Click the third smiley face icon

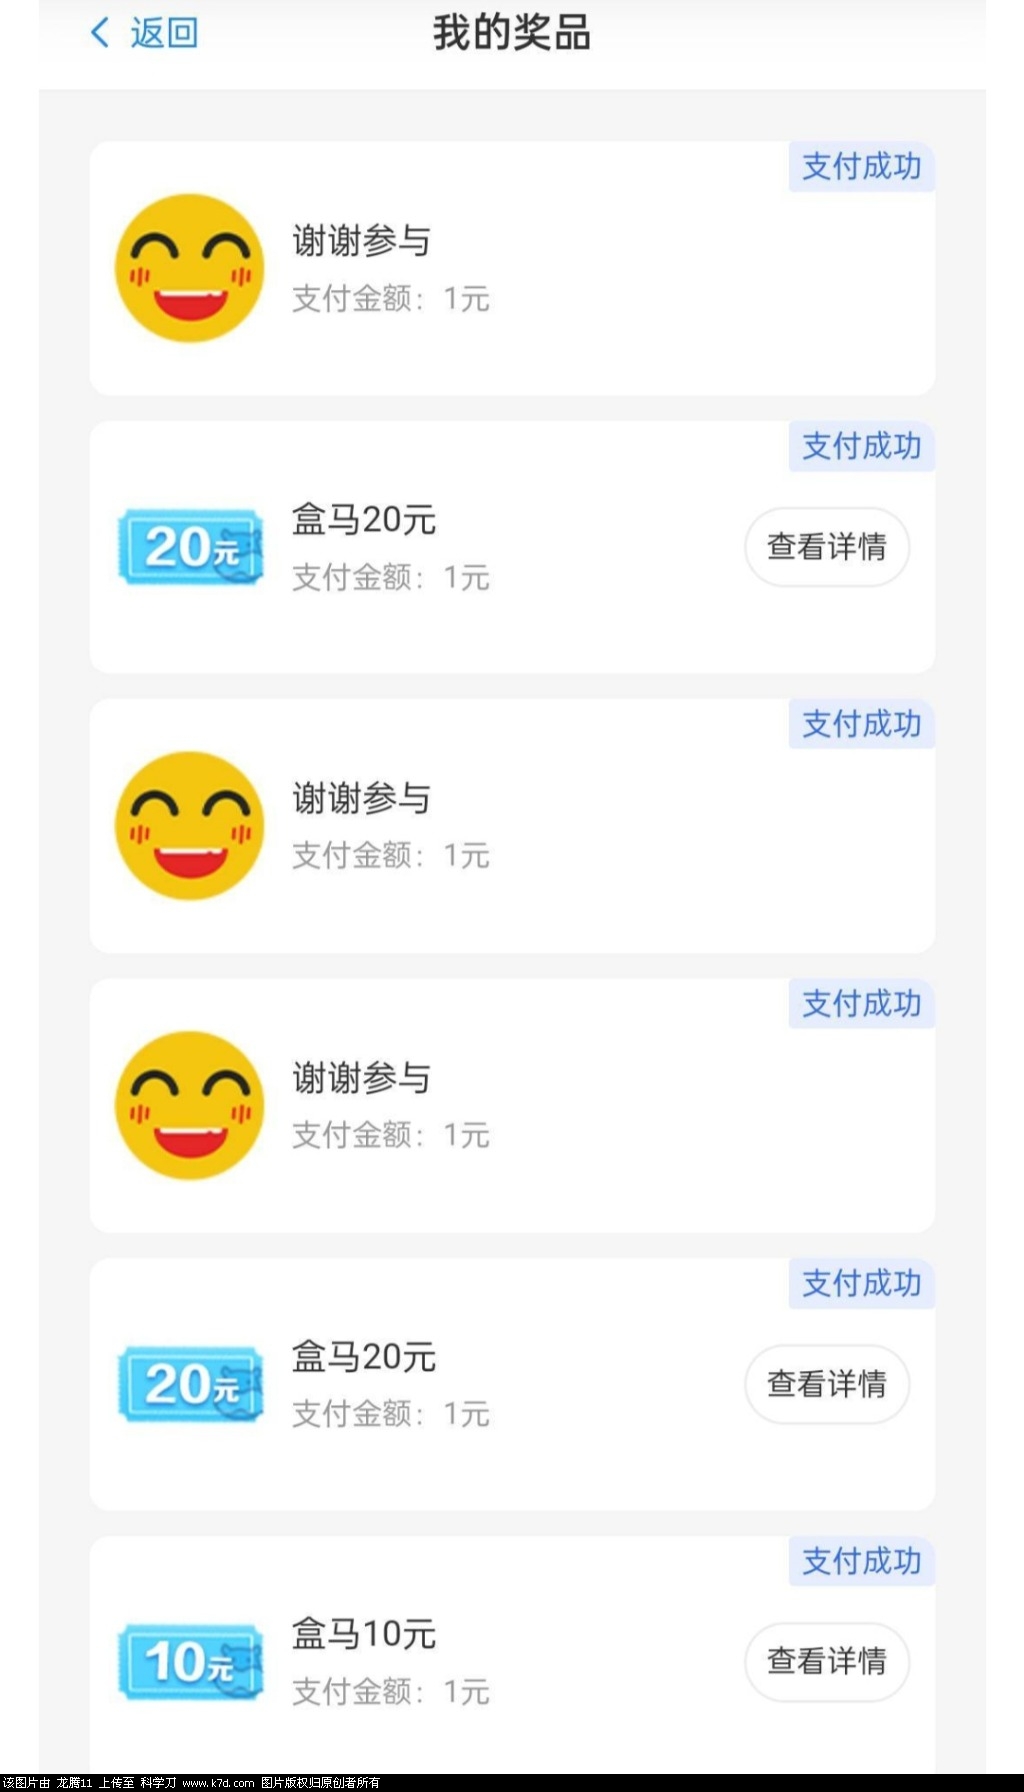point(190,1105)
